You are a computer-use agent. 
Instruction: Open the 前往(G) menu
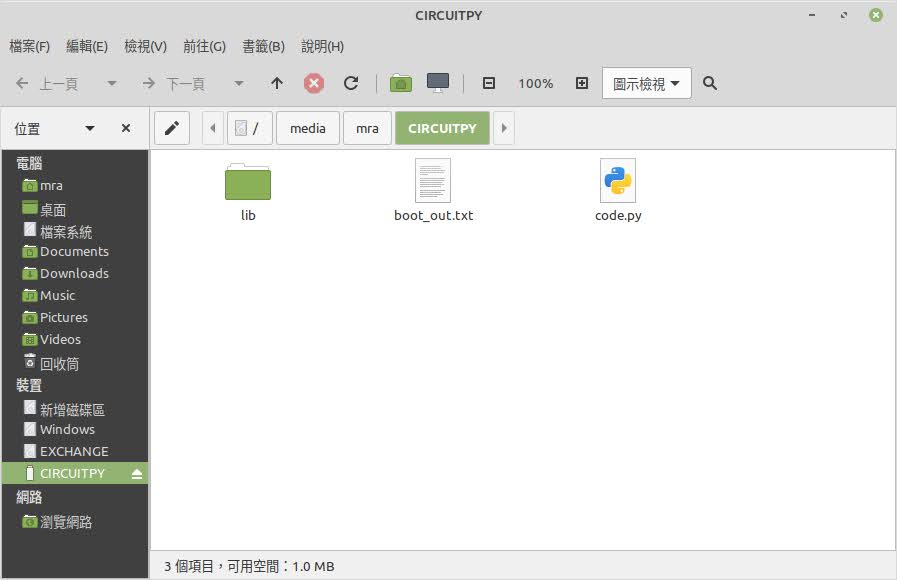point(204,46)
